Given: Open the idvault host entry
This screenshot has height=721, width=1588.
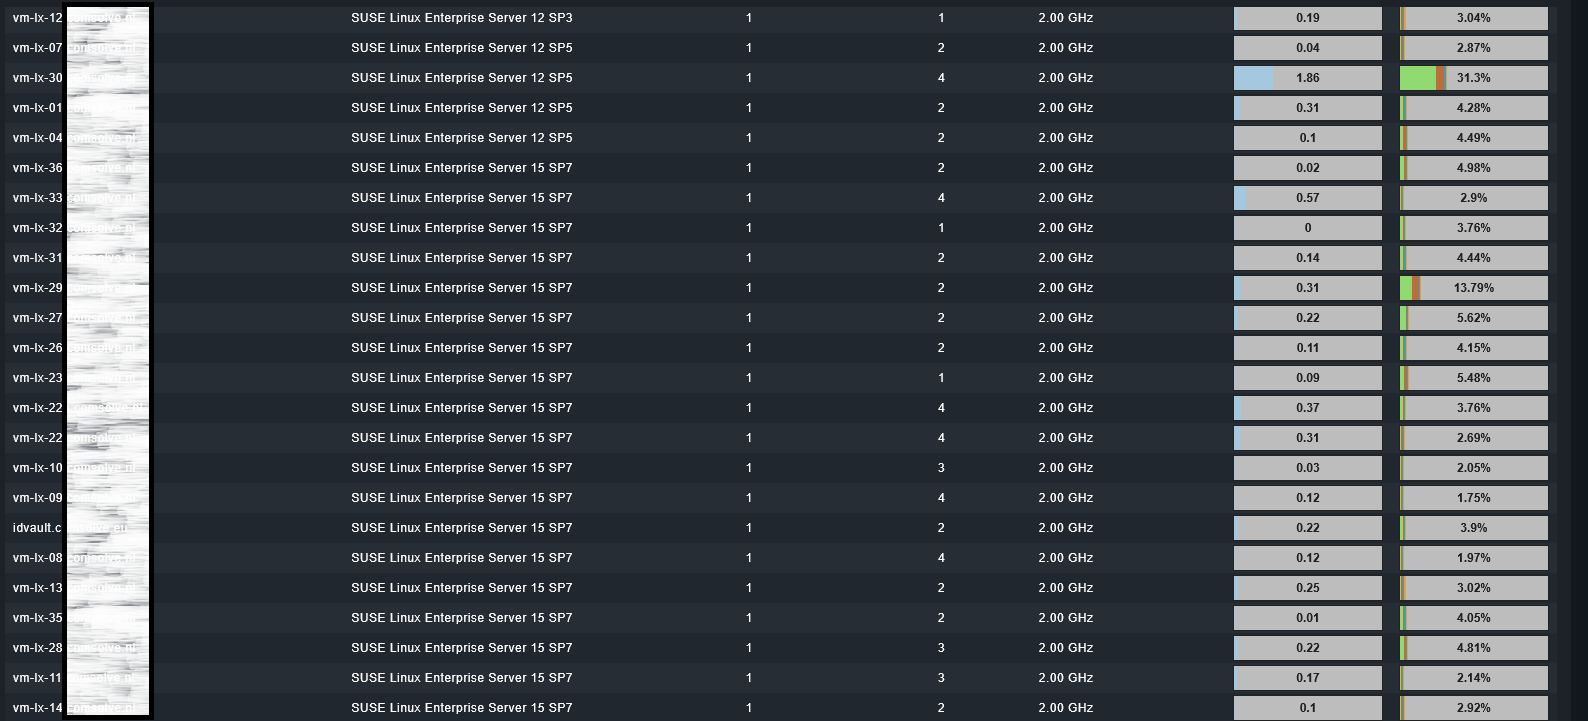Looking at the screenshot, I should click(37, 528).
